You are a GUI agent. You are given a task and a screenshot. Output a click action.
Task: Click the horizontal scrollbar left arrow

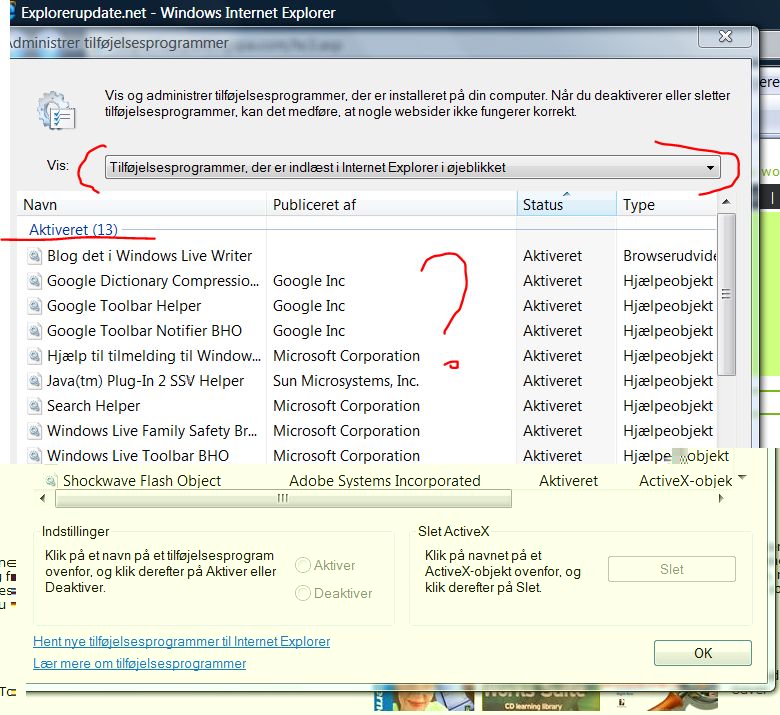point(42,498)
